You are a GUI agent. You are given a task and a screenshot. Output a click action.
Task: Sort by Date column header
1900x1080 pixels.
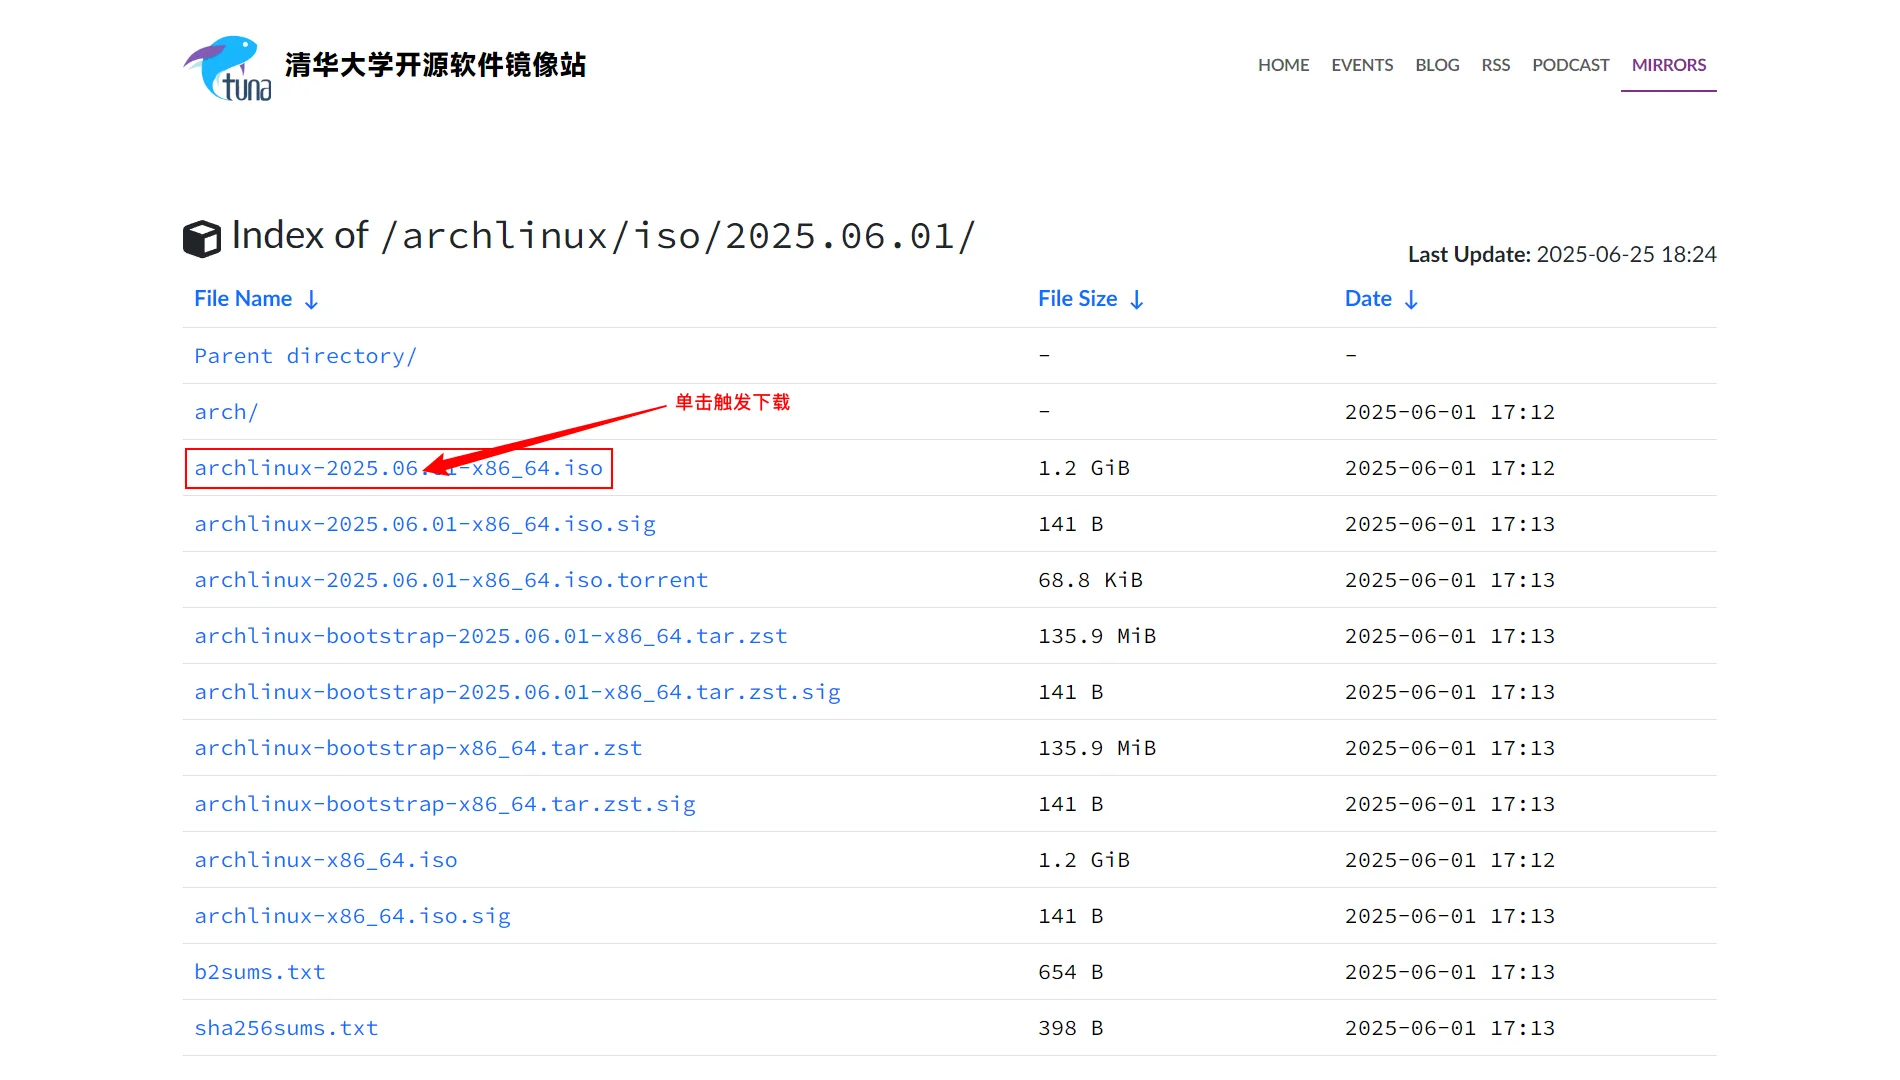coord(1368,299)
